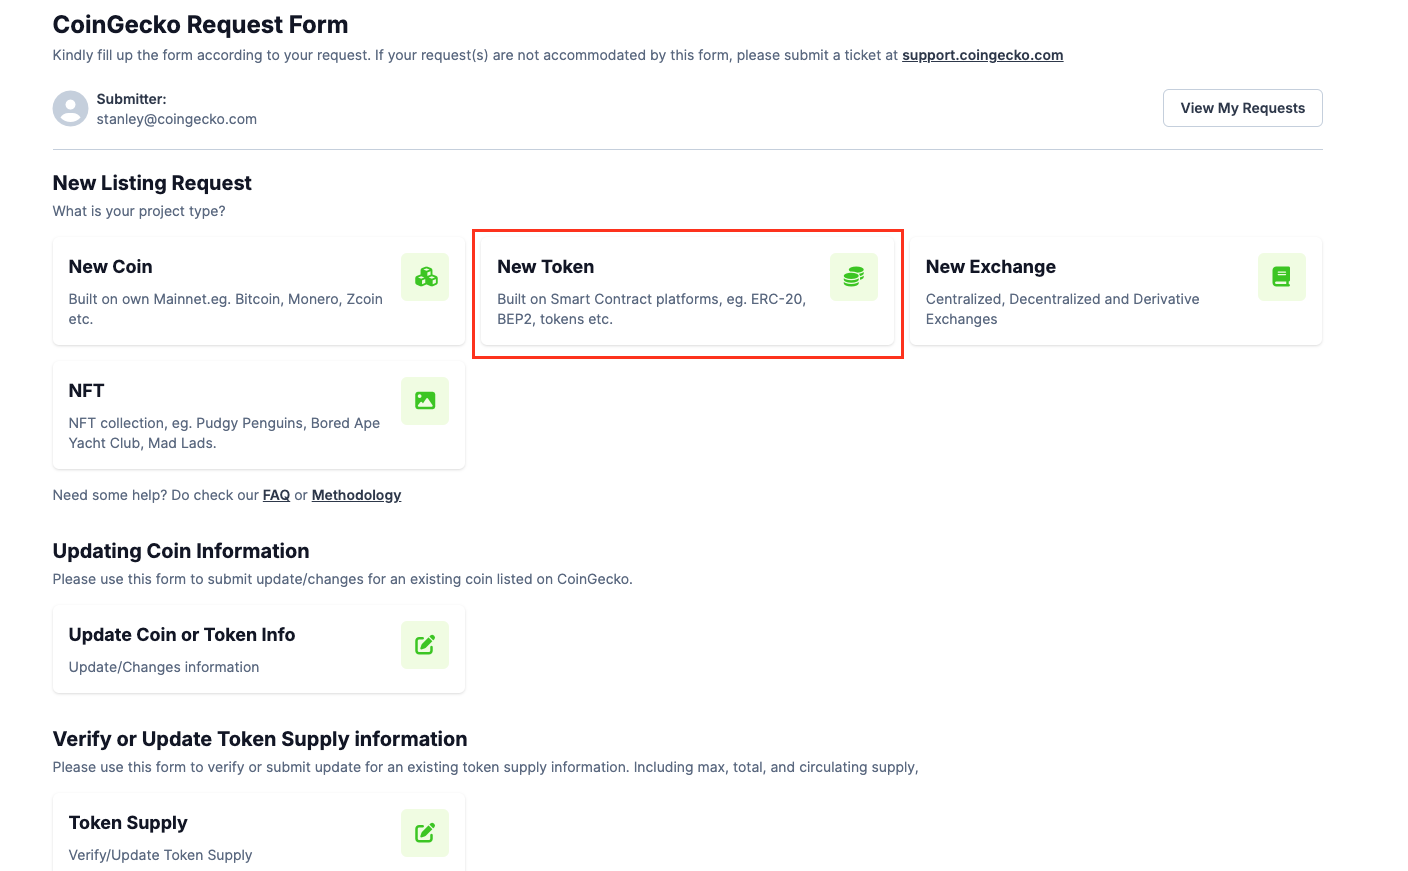1408x871 pixels.
Task: Open the View My Requests page
Action: (x=1242, y=108)
